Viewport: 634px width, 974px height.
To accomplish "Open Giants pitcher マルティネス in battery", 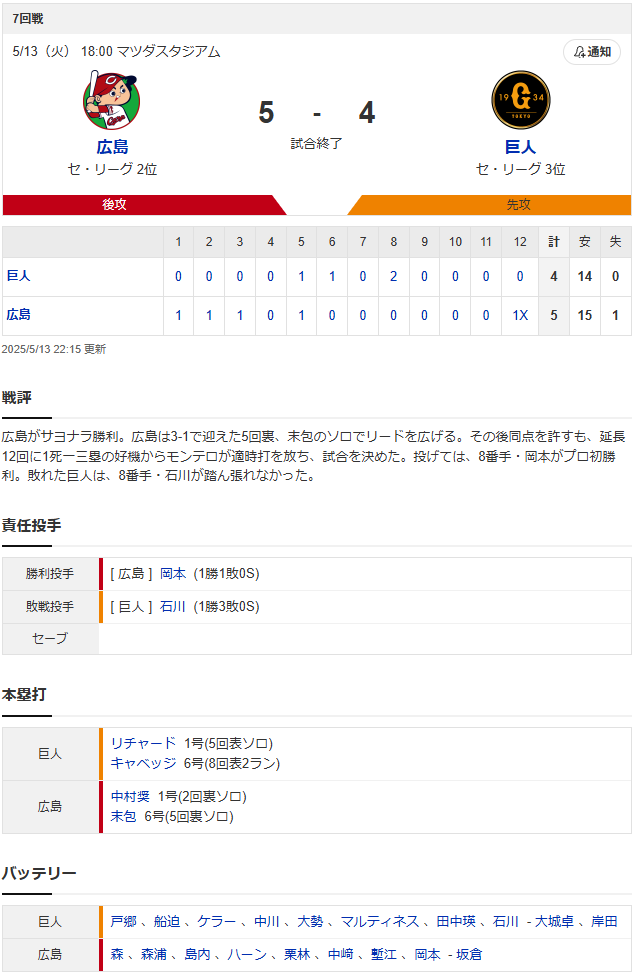I will coord(380,921).
